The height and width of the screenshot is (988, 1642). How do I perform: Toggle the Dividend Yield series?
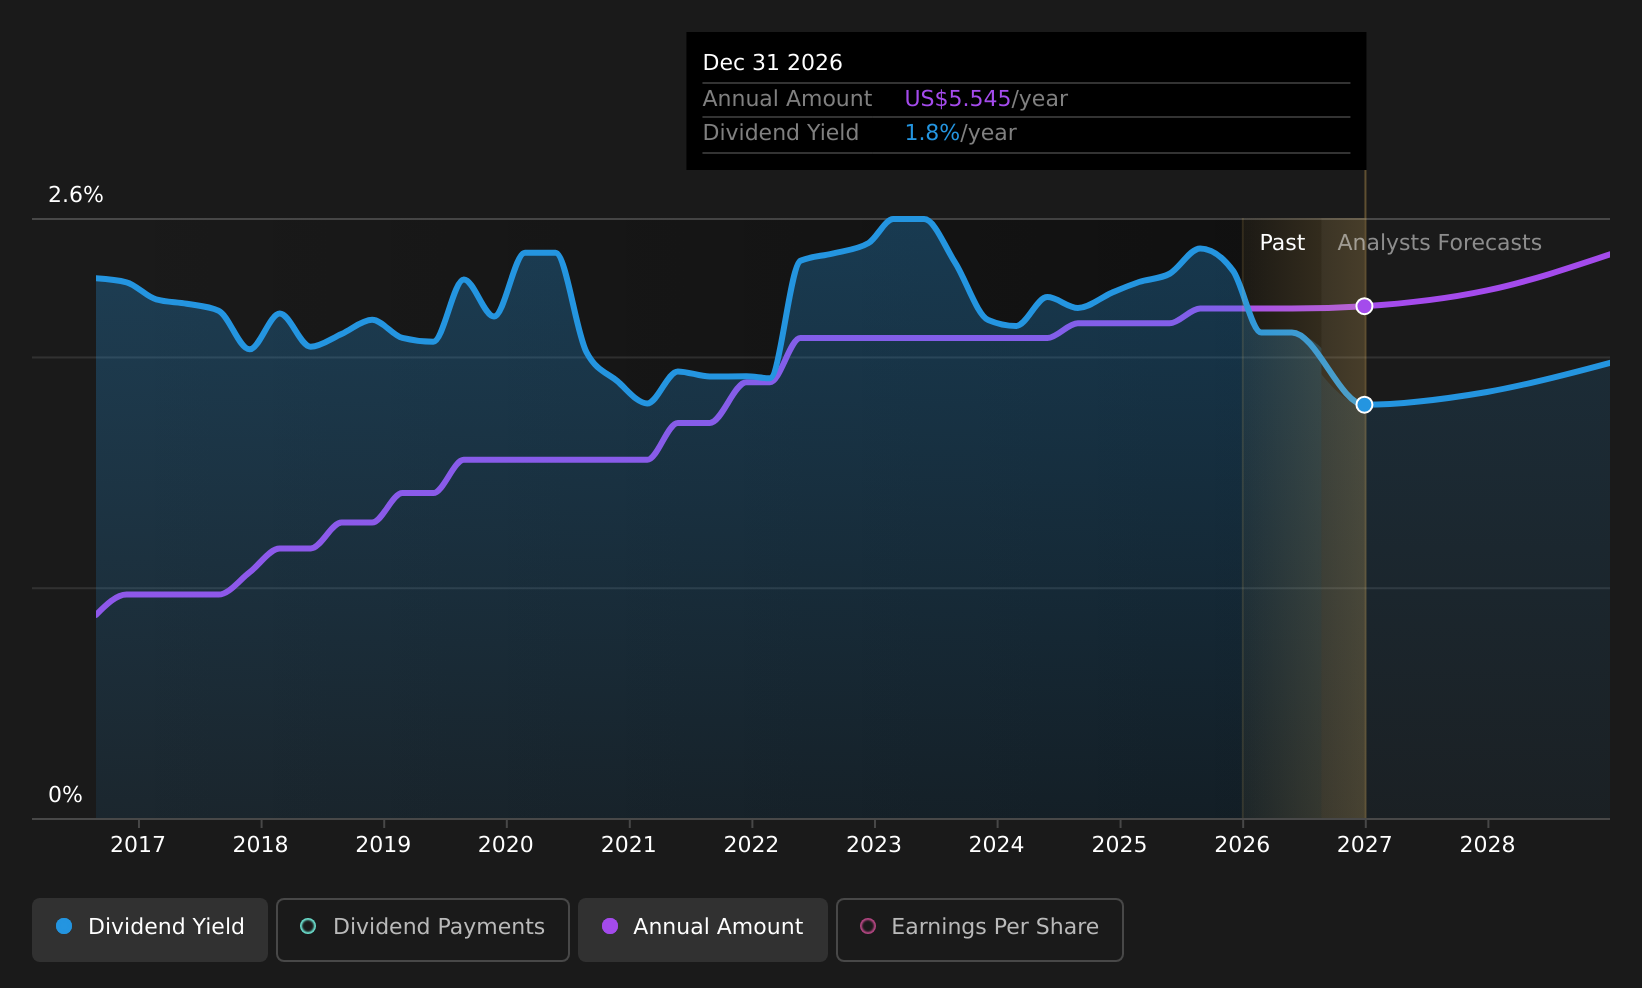(x=150, y=929)
